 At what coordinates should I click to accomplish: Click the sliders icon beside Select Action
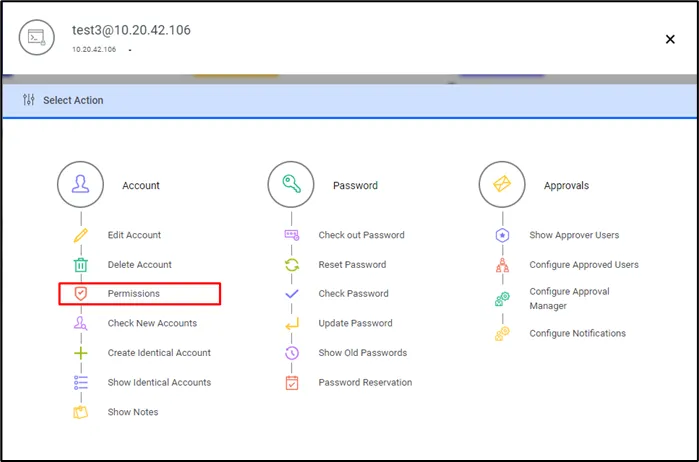pyautogui.click(x=29, y=100)
